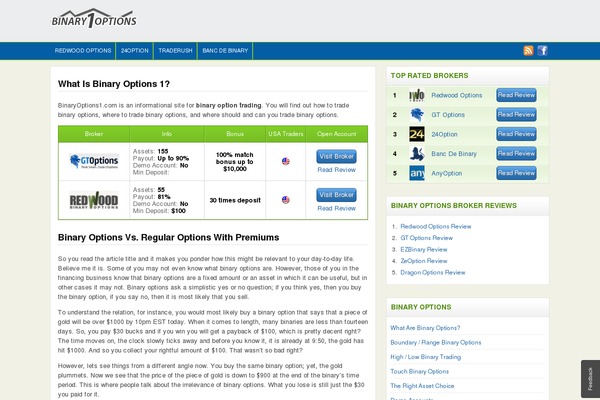Open the Redwood Options navigation tab

[x=83, y=51]
